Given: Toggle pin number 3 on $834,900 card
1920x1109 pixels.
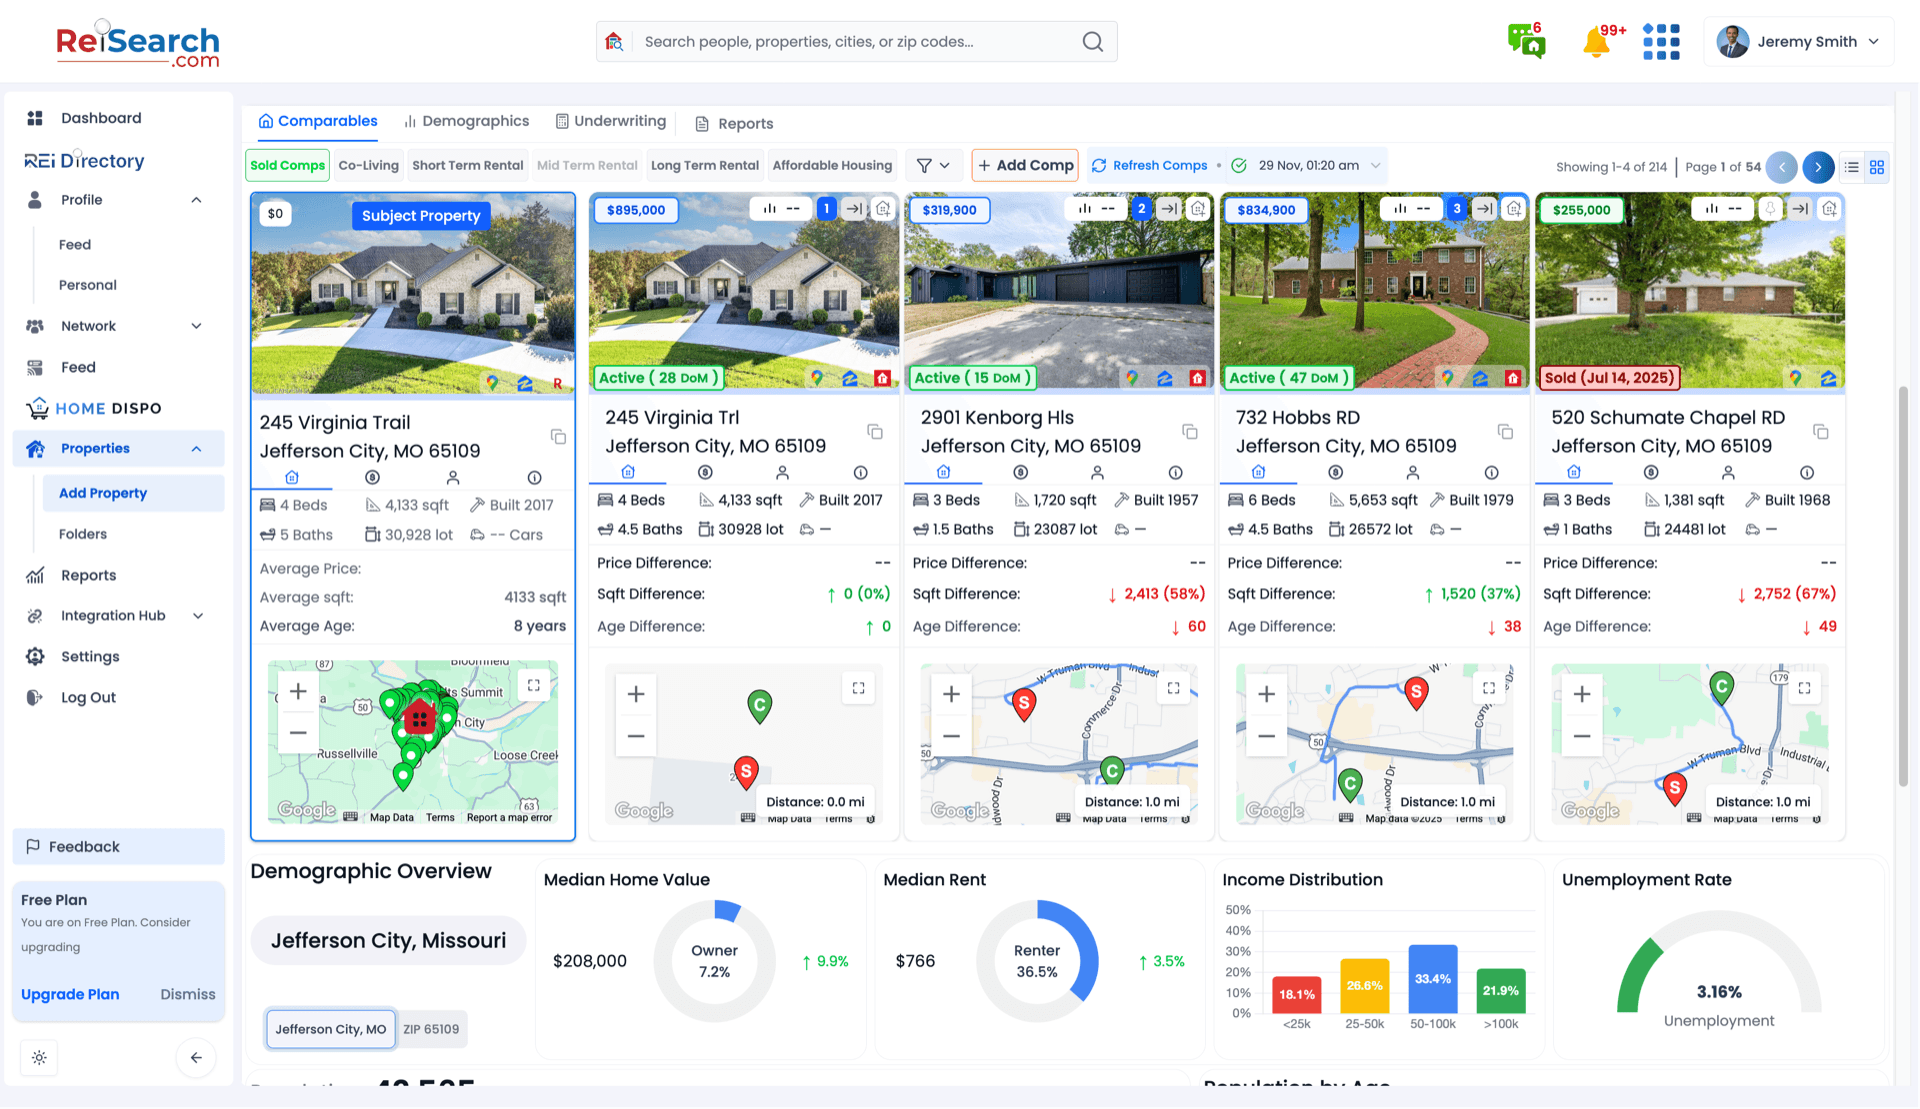Looking at the screenshot, I should [x=1457, y=209].
